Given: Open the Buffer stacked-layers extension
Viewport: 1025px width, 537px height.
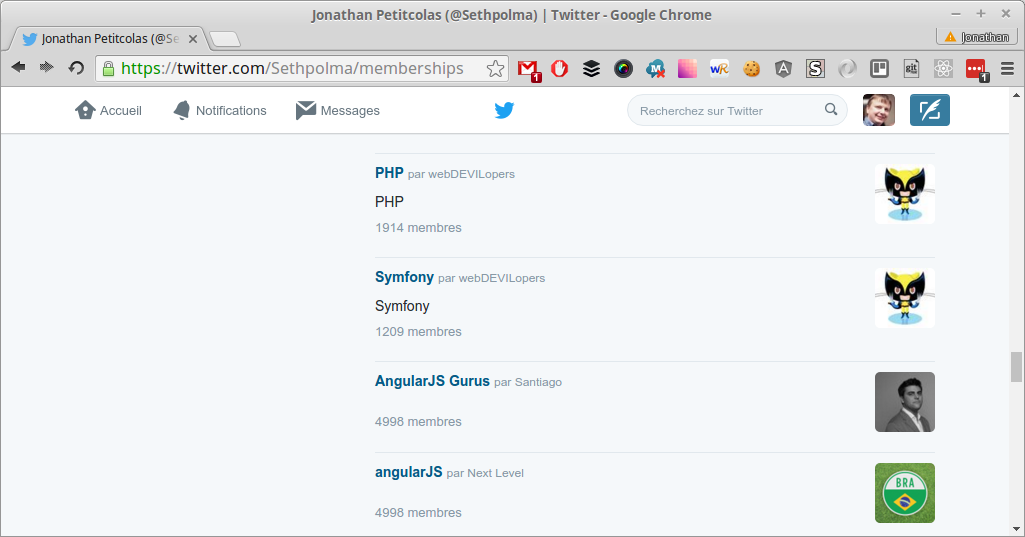Looking at the screenshot, I should (591, 68).
